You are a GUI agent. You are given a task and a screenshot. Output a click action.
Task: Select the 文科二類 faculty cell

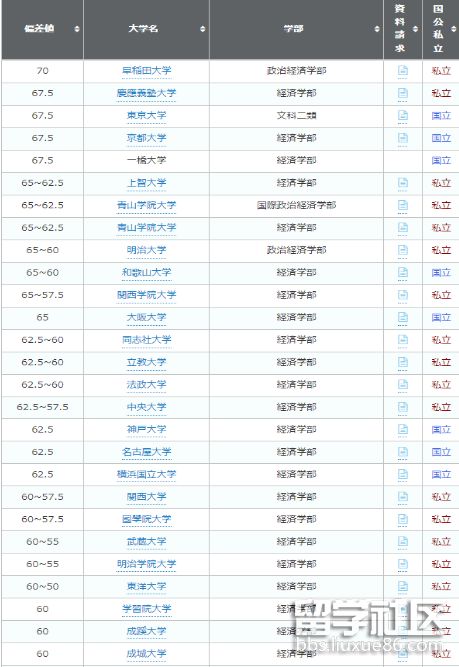click(x=296, y=116)
